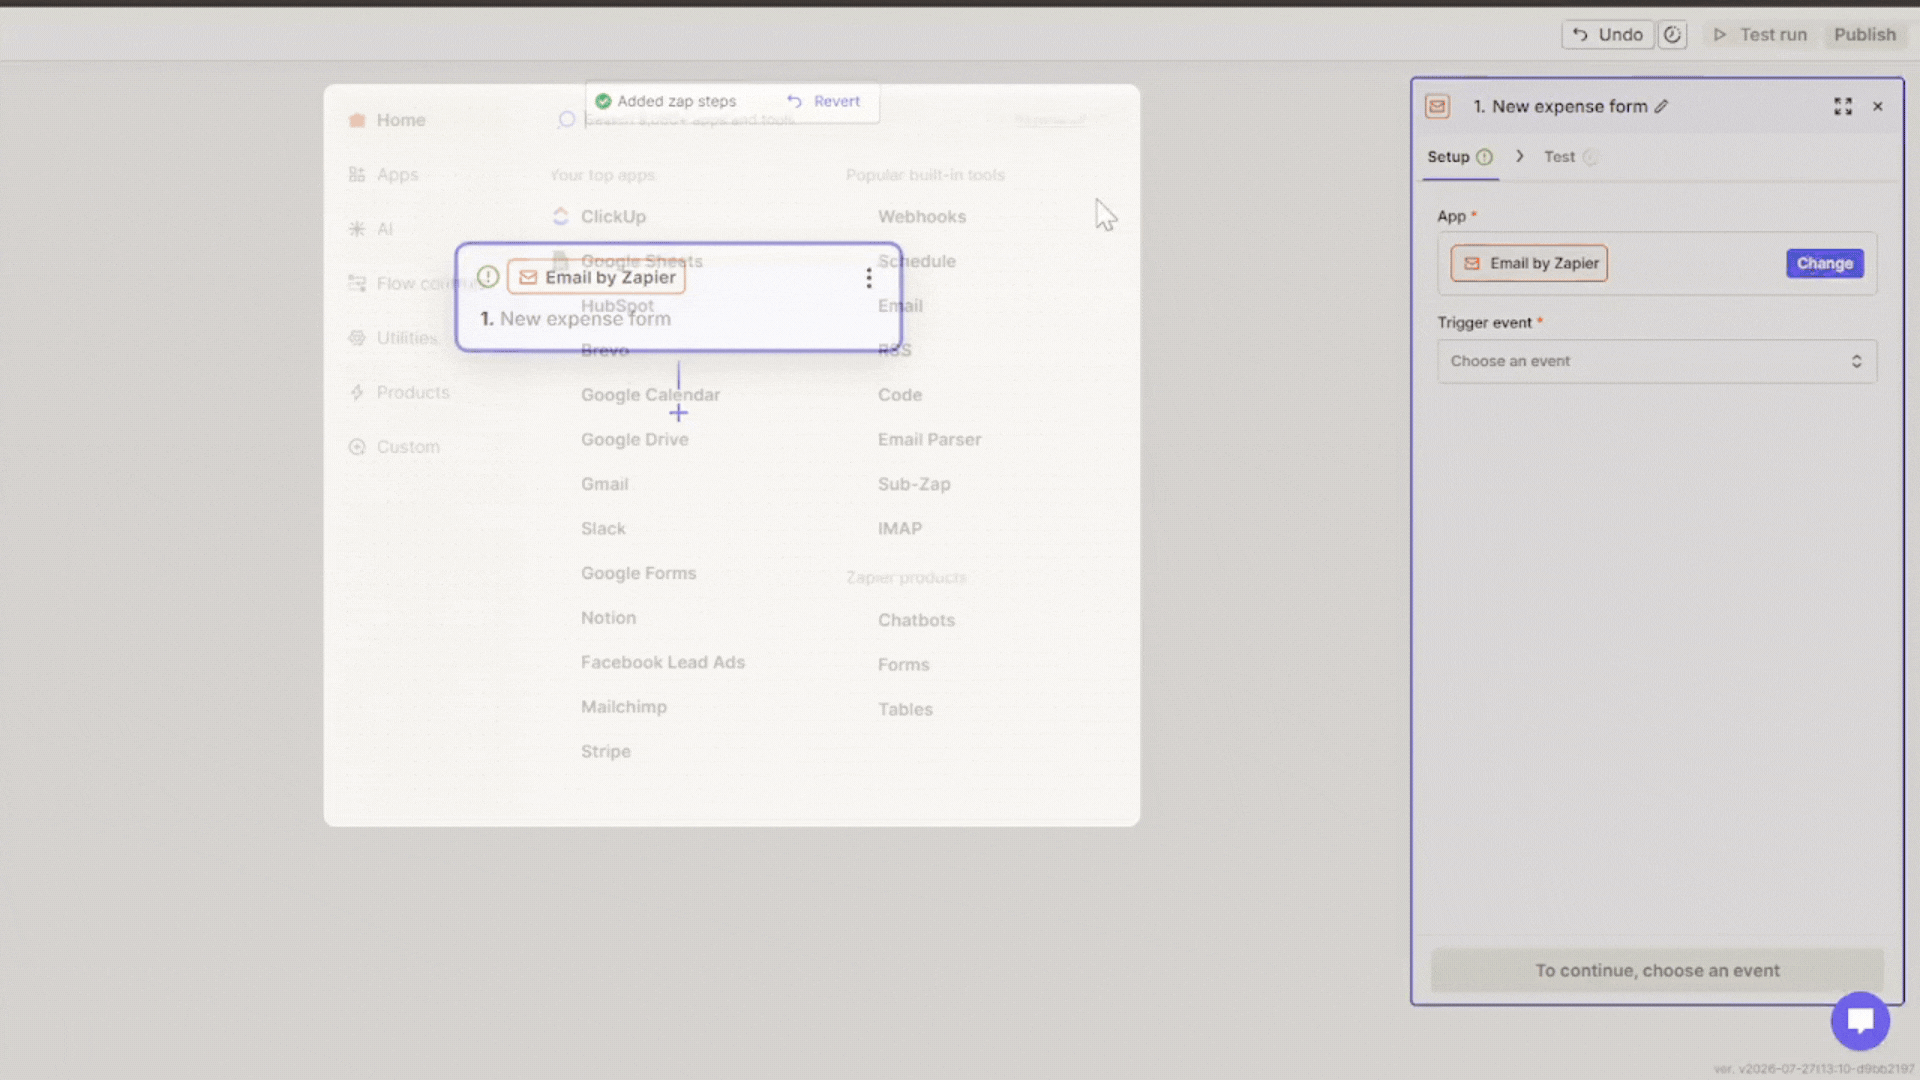Click the step warning icon
The height and width of the screenshot is (1080, 1920).
488,277
